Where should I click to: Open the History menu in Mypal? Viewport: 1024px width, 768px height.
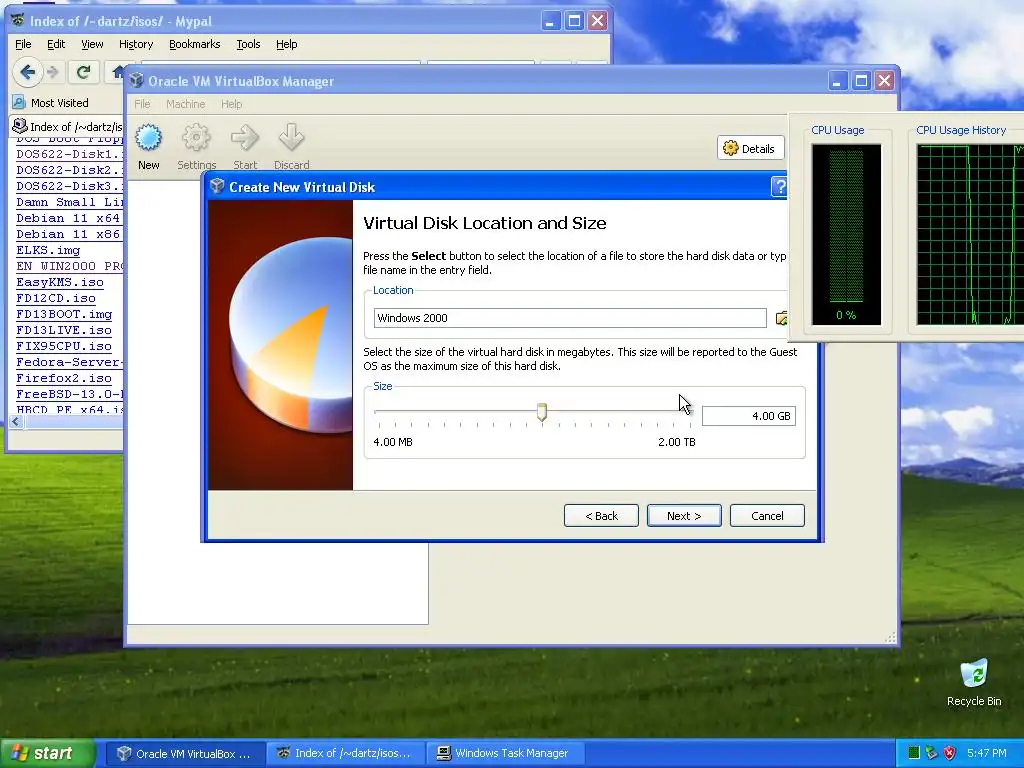click(136, 44)
